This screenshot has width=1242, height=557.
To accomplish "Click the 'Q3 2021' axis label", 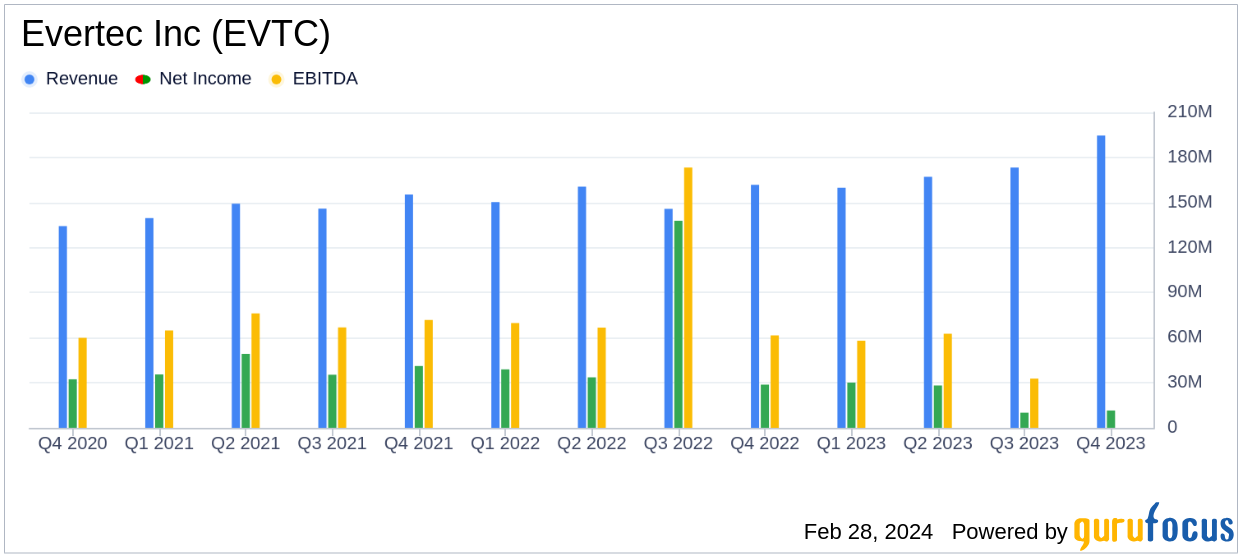I will click(x=332, y=444).
